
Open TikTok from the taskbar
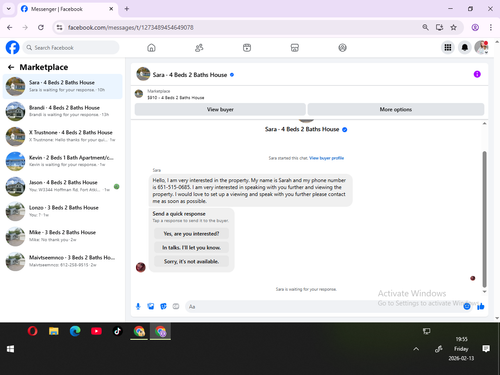[x=117, y=331]
